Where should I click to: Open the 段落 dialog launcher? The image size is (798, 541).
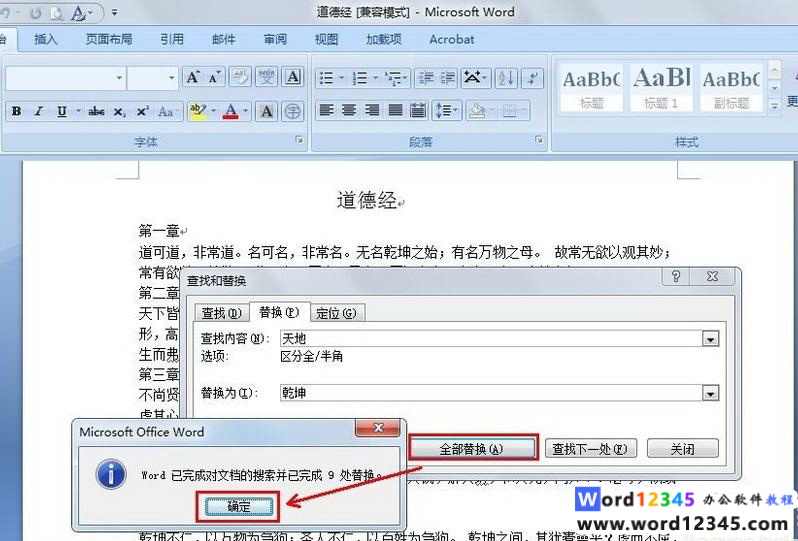coord(539,139)
